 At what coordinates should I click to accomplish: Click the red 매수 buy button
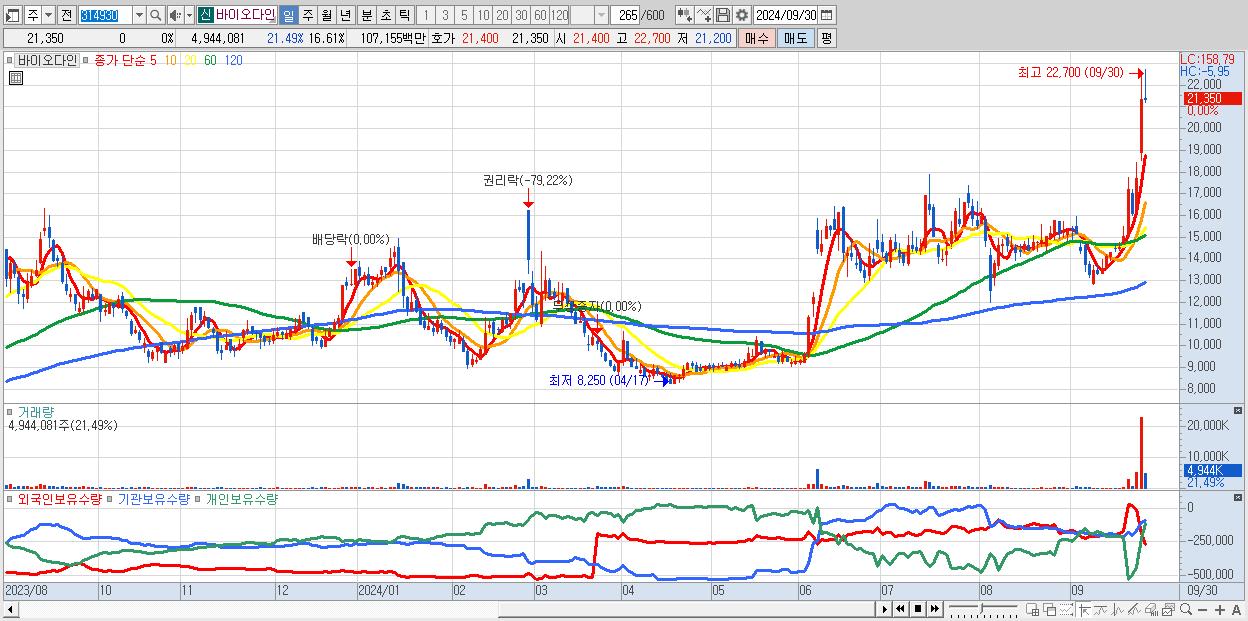(757, 38)
